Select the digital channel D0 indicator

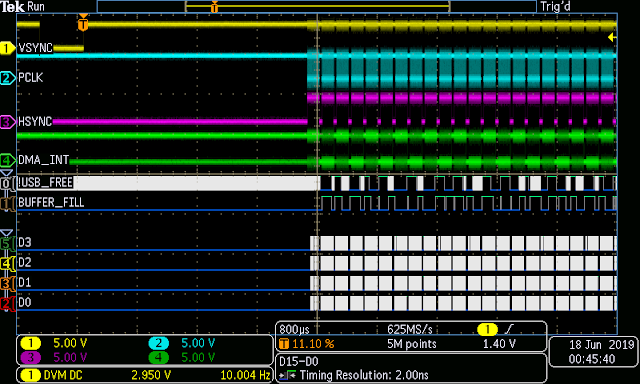[7, 303]
